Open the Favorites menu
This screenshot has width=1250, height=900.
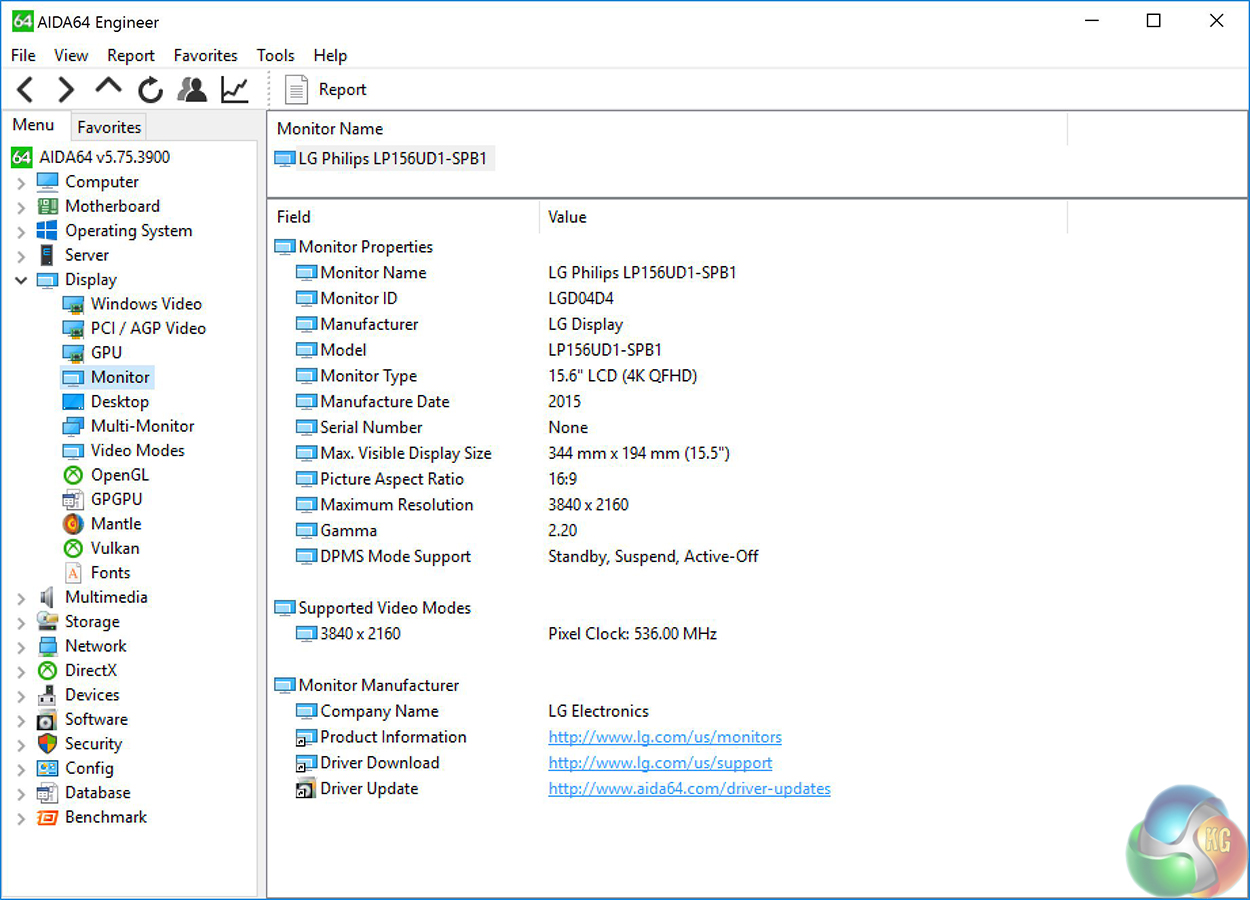tap(205, 55)
